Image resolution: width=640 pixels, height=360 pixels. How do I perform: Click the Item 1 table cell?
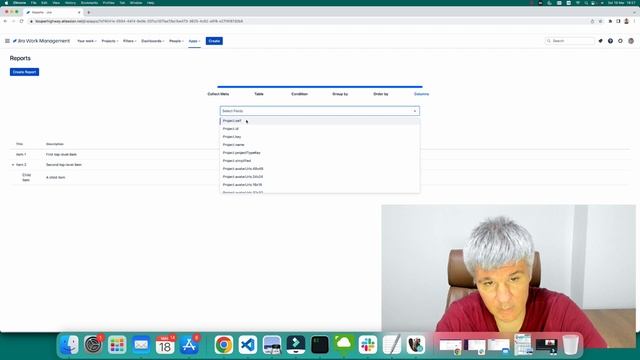(21, 155)
